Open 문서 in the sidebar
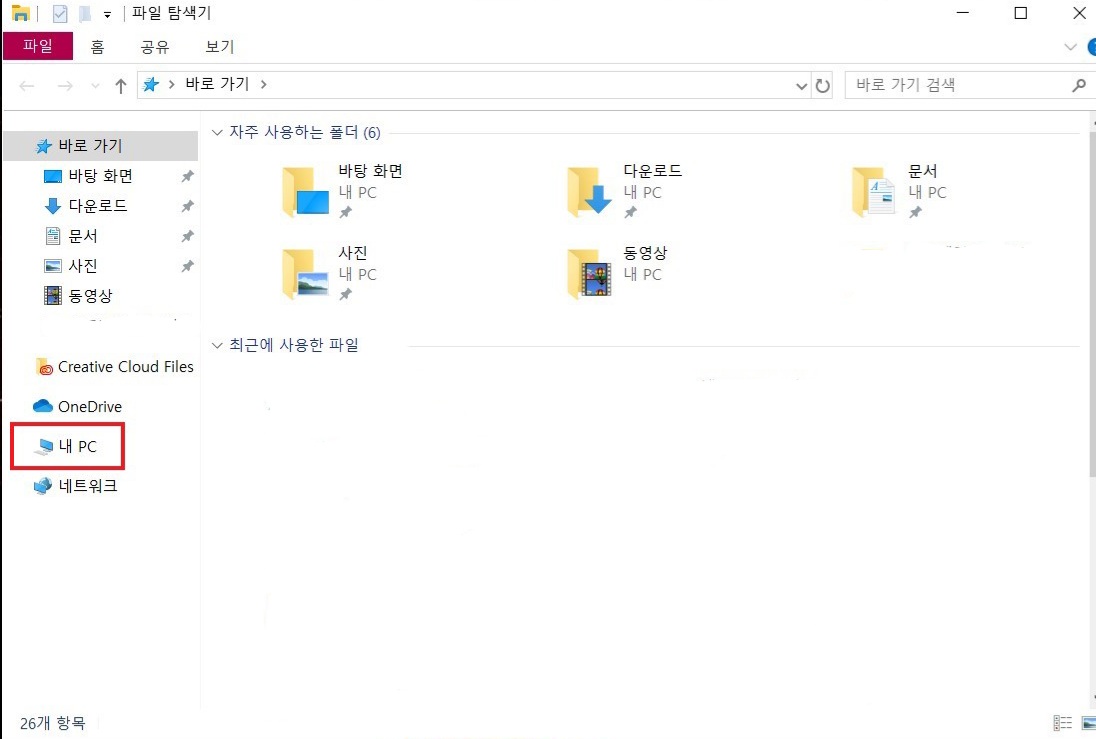The image size is (1096, 739). (83, 236)
